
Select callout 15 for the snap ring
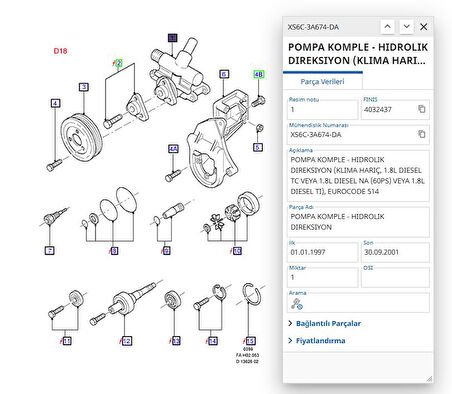(x=250, y=341)
